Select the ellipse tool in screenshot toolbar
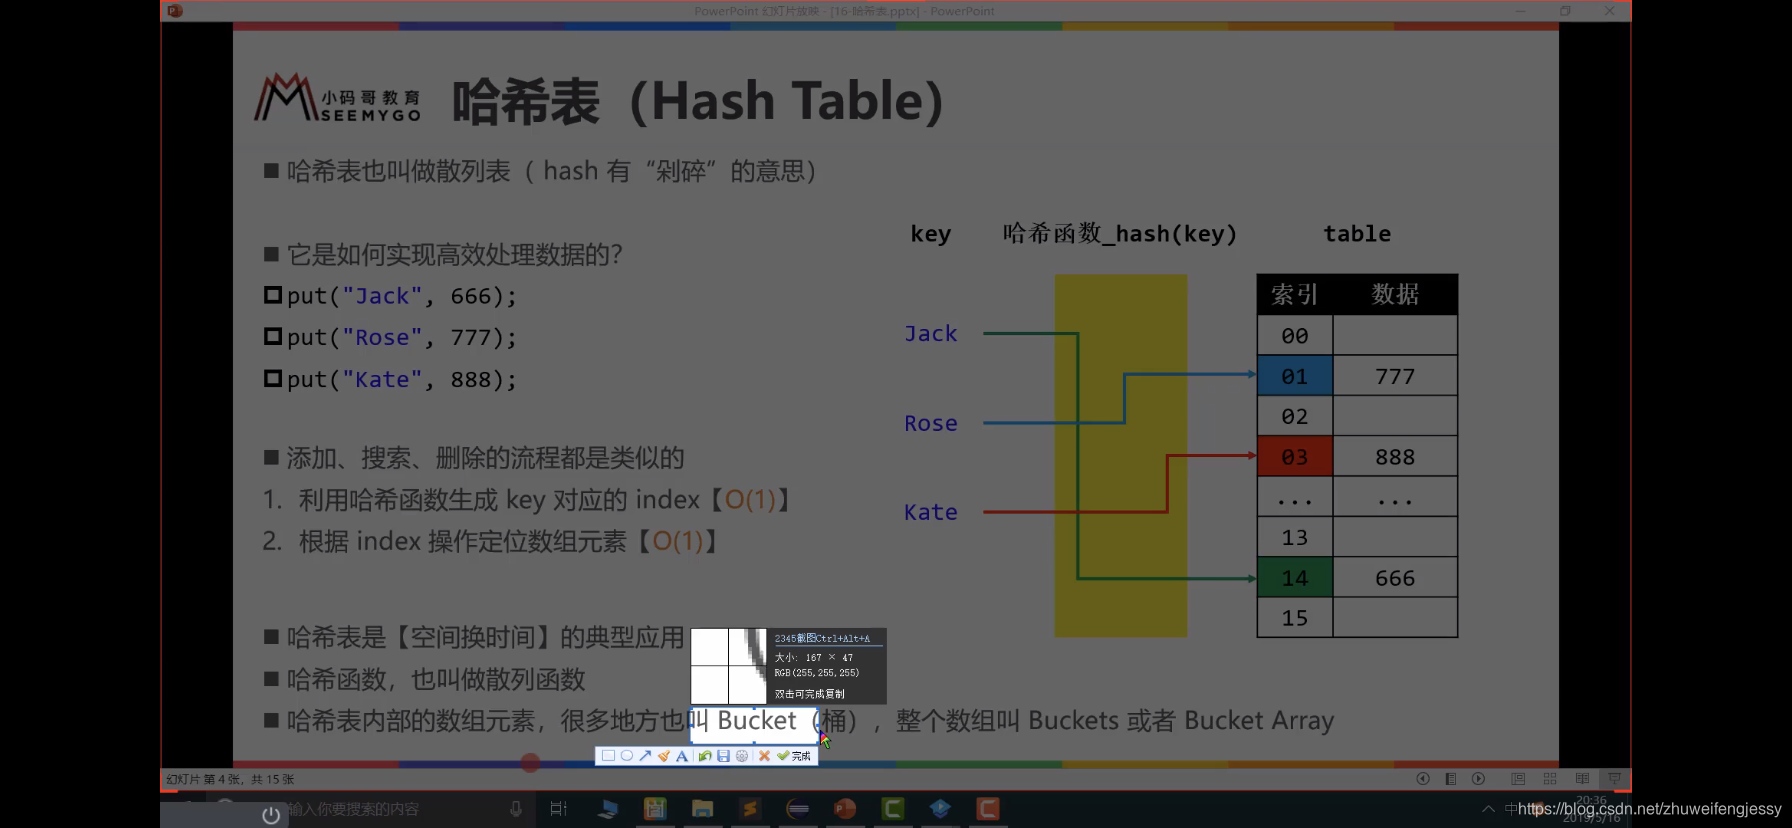Viewport: 1792px width, 828px height. pos(627,756)
